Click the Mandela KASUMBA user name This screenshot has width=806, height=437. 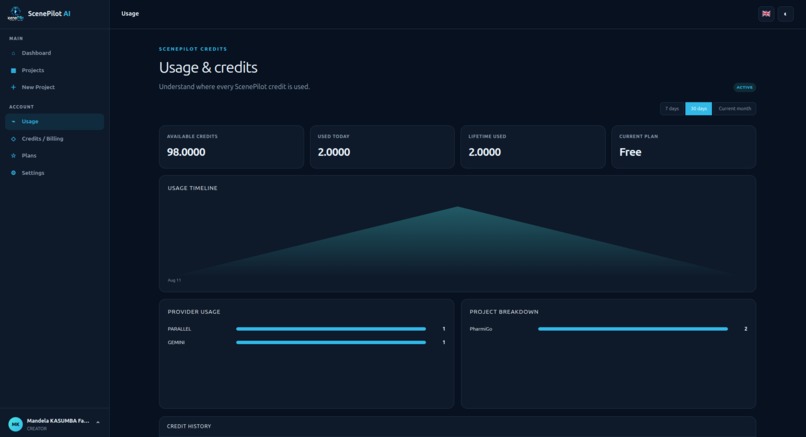[58, 421]
